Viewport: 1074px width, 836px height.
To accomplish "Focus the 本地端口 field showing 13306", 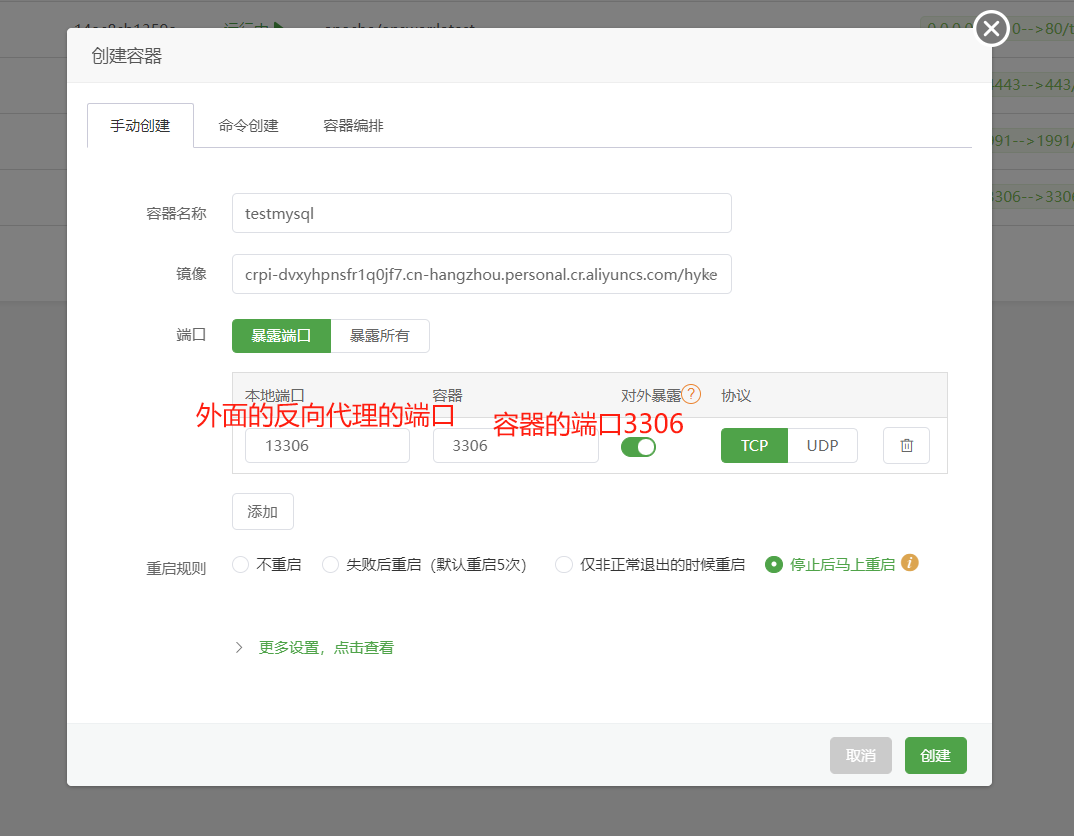I will (x=327, y=446).
